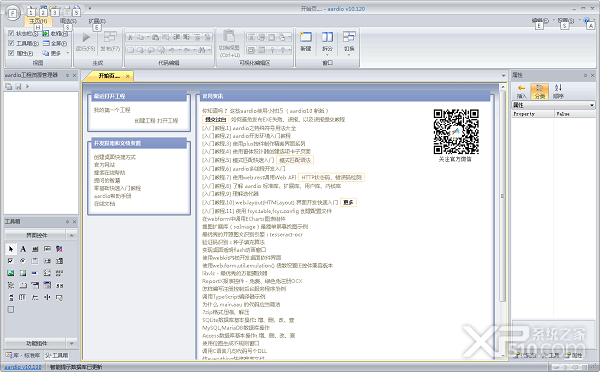600x372 pixels.
Task: Open the properties object combo box
Action: tap(553, 105)
